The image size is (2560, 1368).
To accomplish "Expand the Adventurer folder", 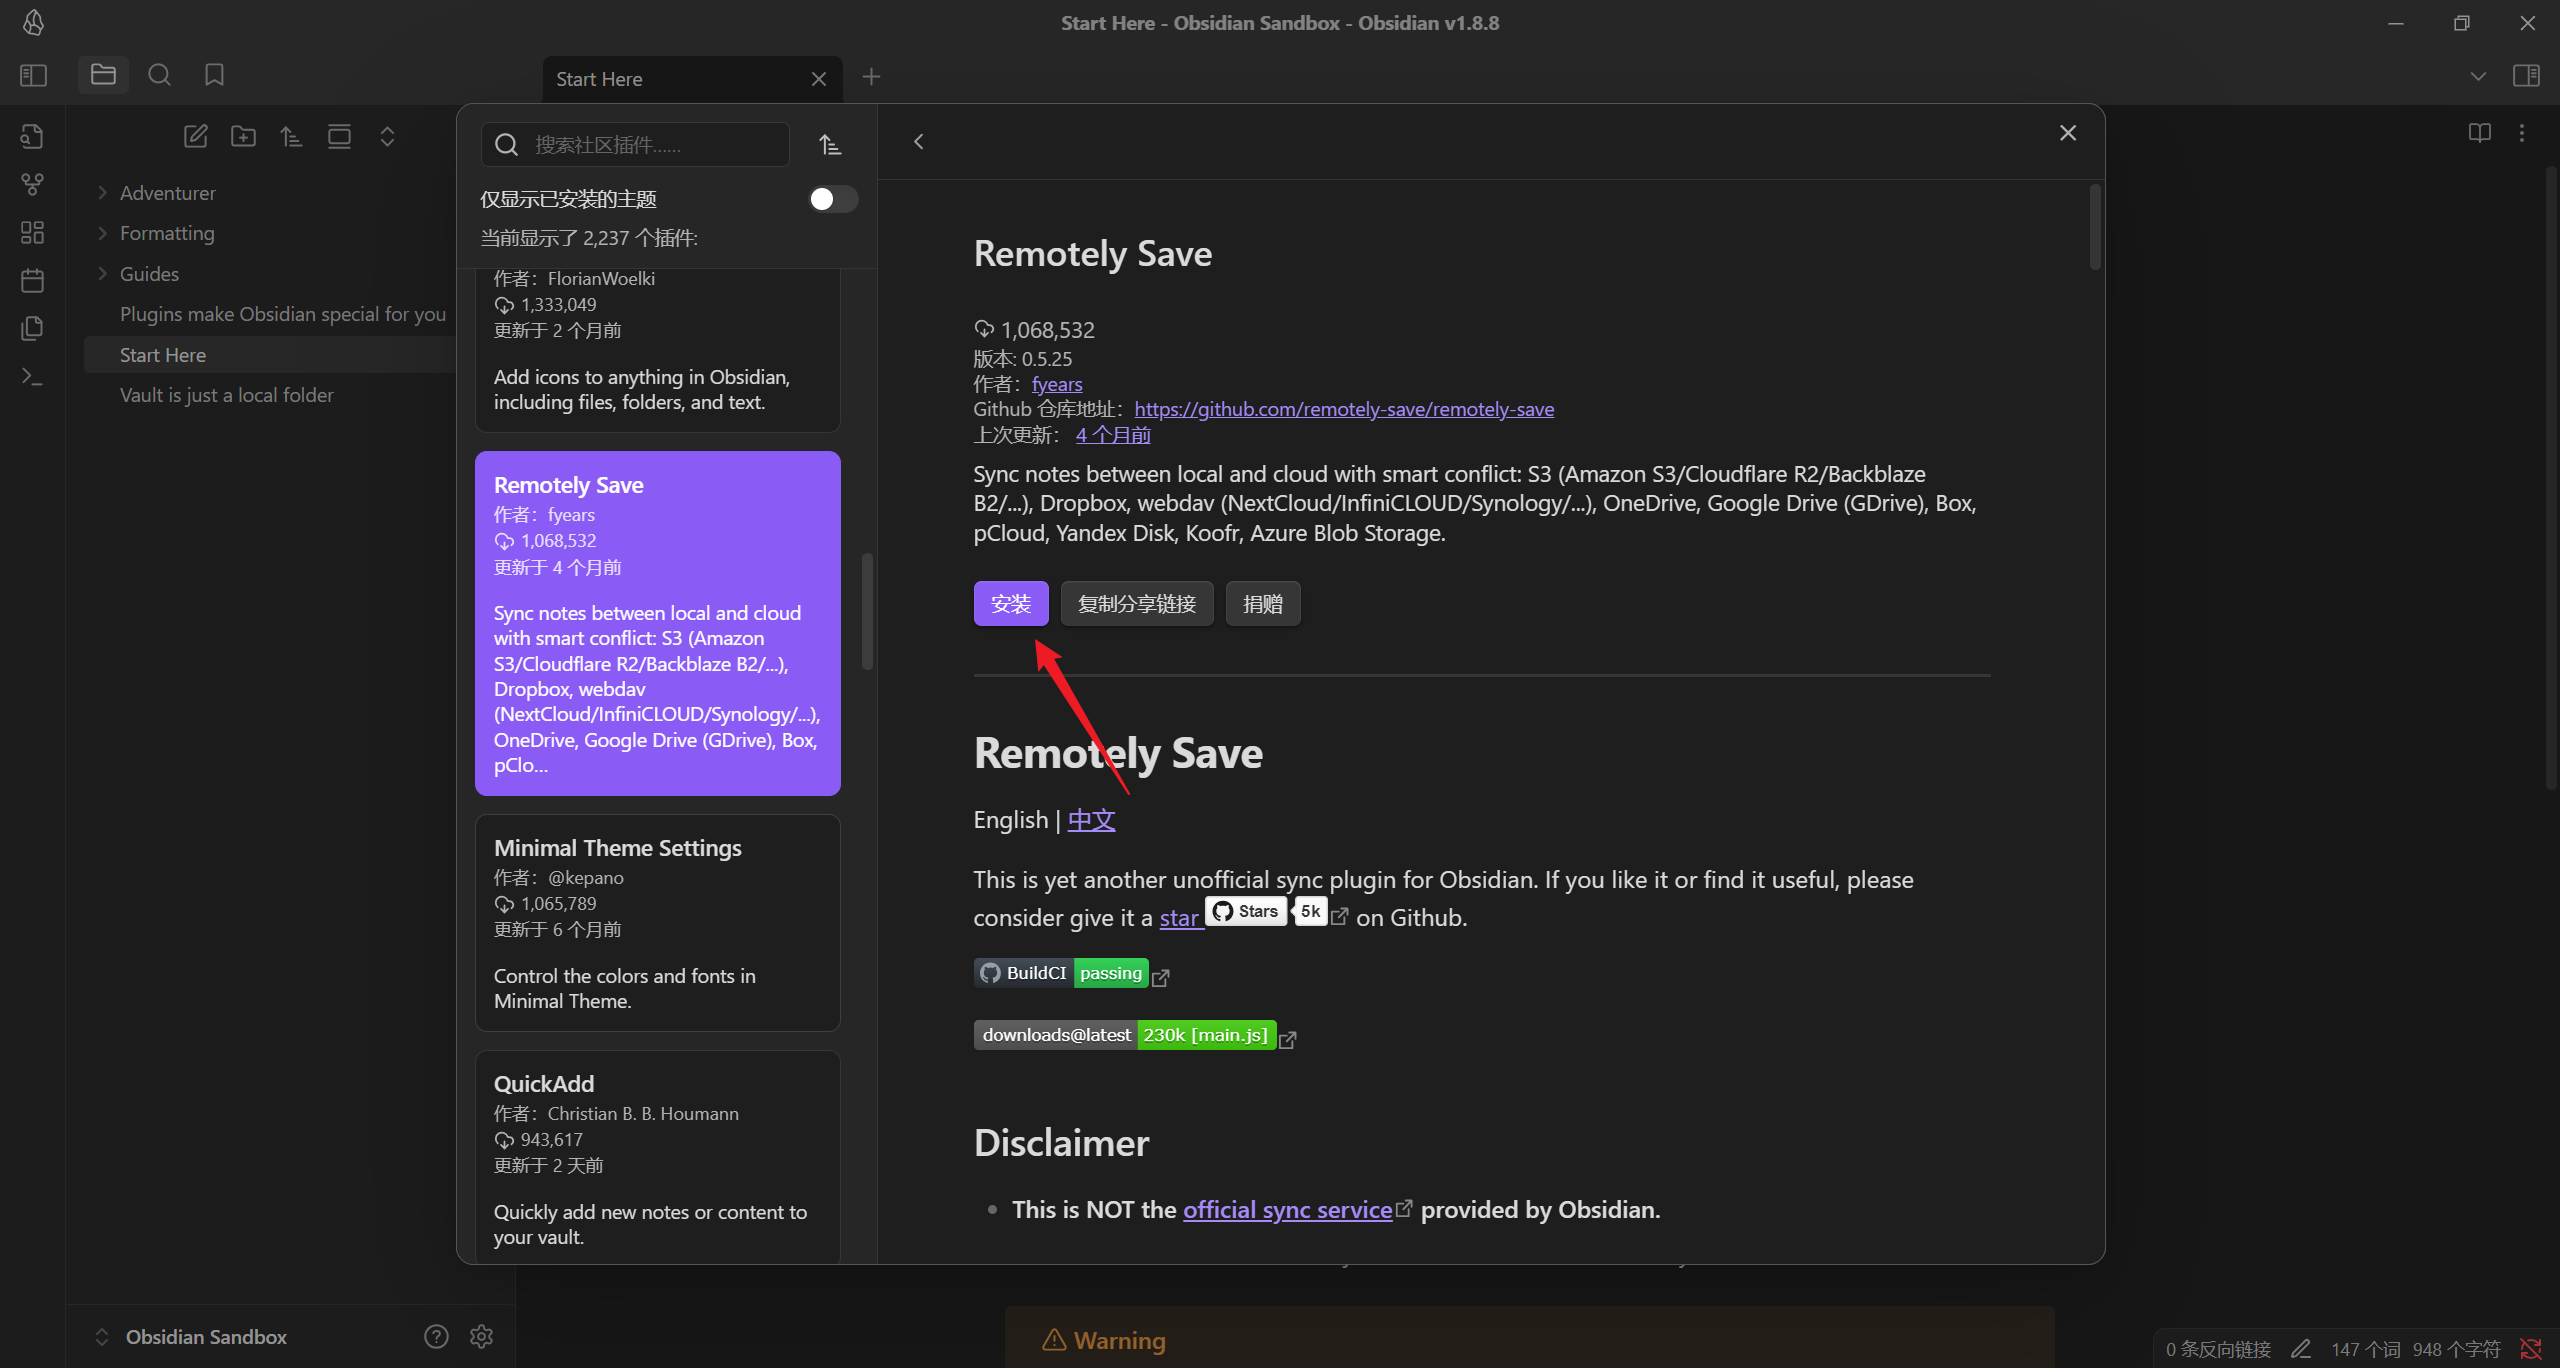I will click(x=167, y=193).
